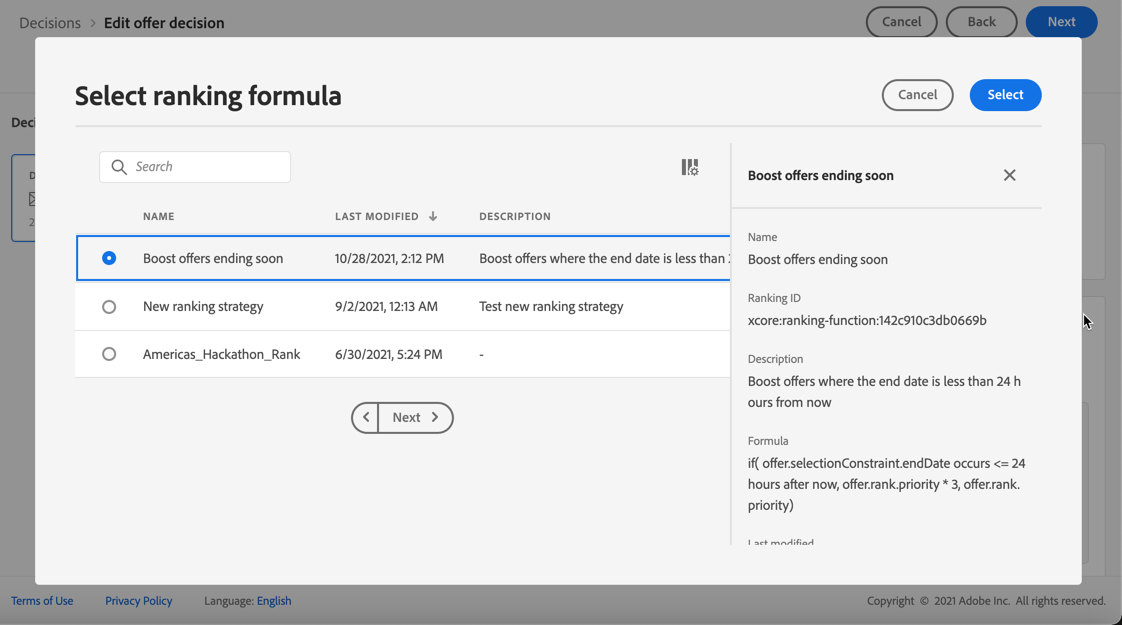Select Americas_Hackathon_Rank radio button
This screenshot has width=1122, height=625.
coord(109,354)
